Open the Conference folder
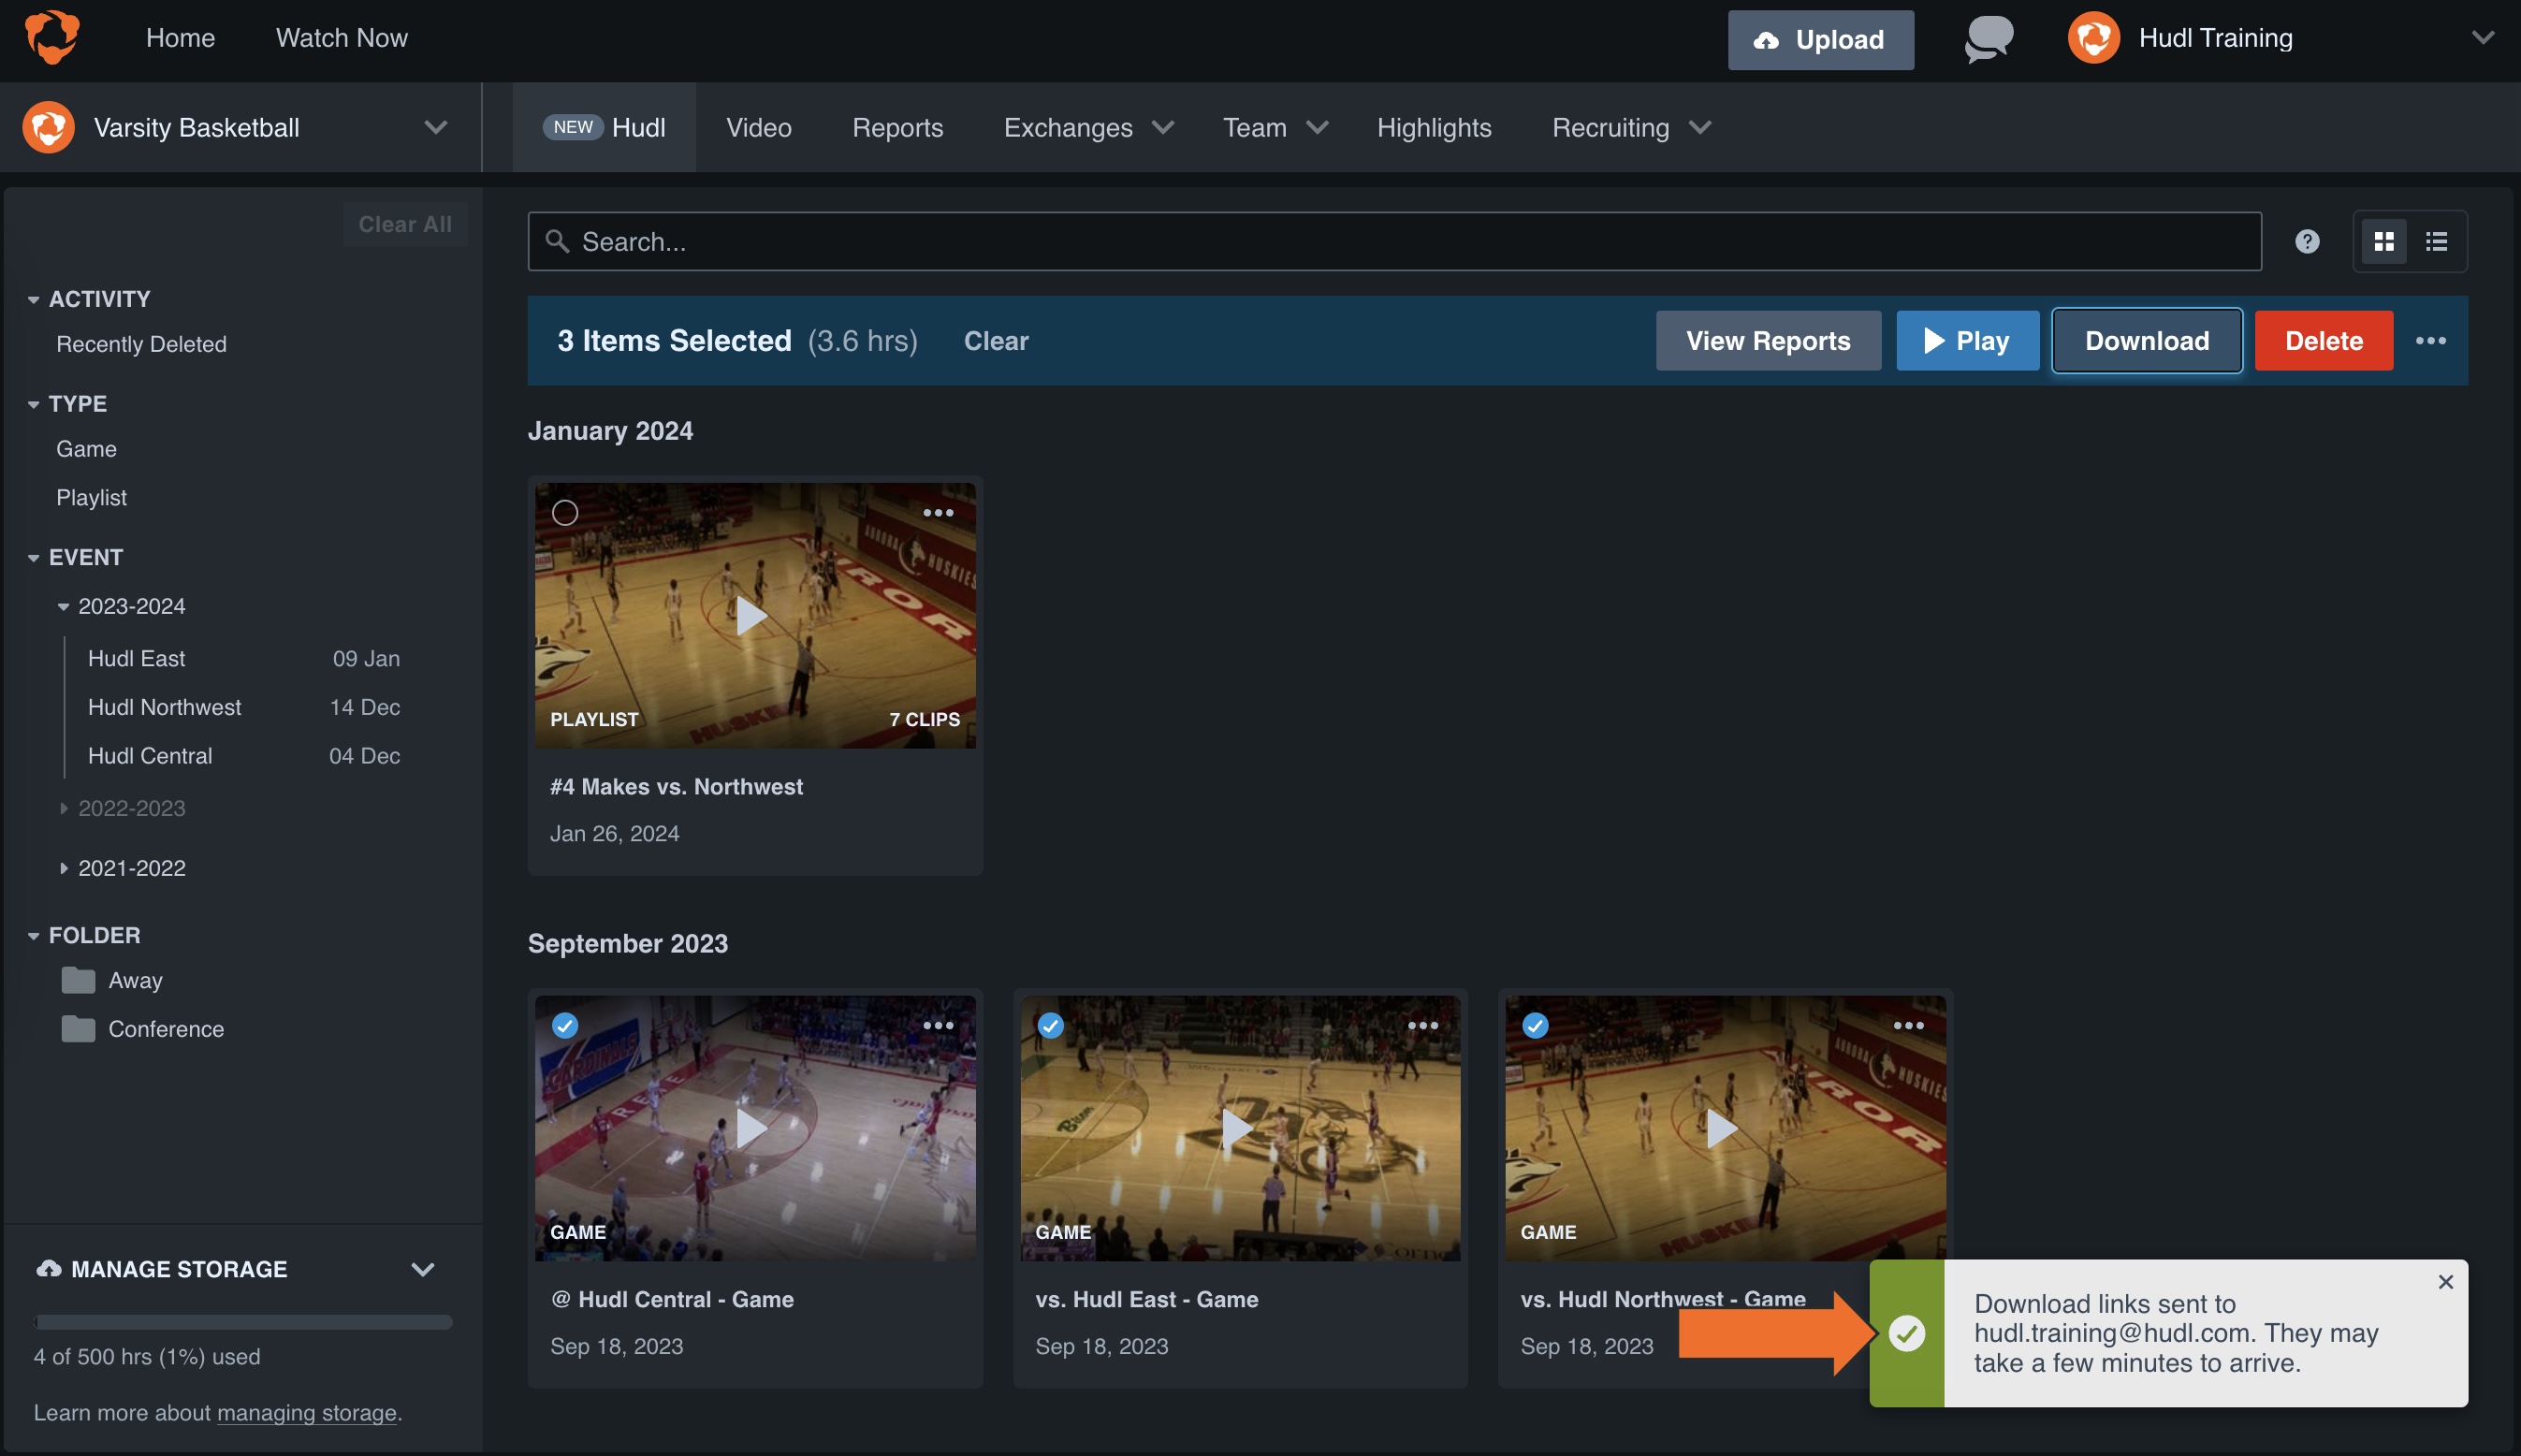Viewport: 2521px width, 1456px height. point(142,1028)
